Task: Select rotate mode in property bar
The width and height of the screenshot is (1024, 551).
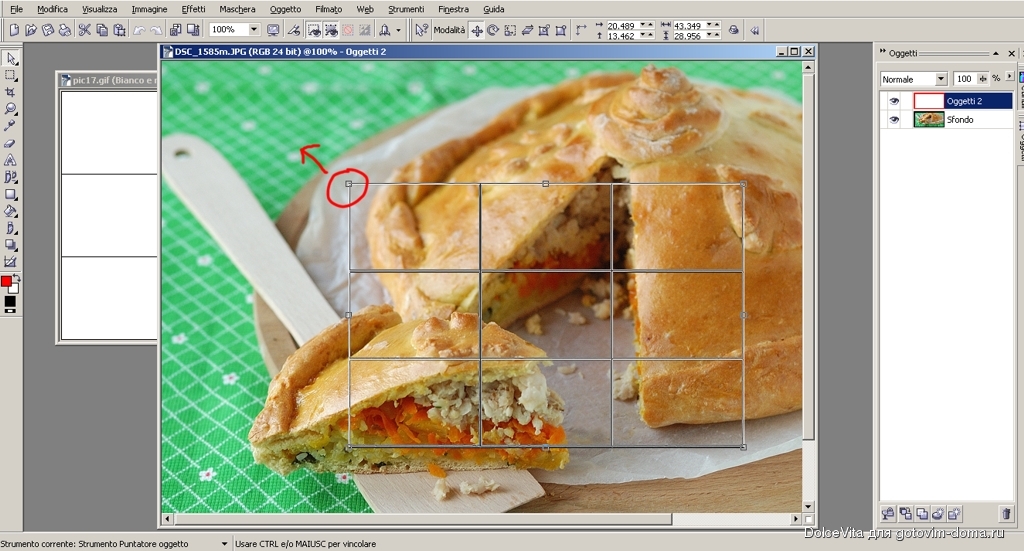Action: (x=493, y=30)
